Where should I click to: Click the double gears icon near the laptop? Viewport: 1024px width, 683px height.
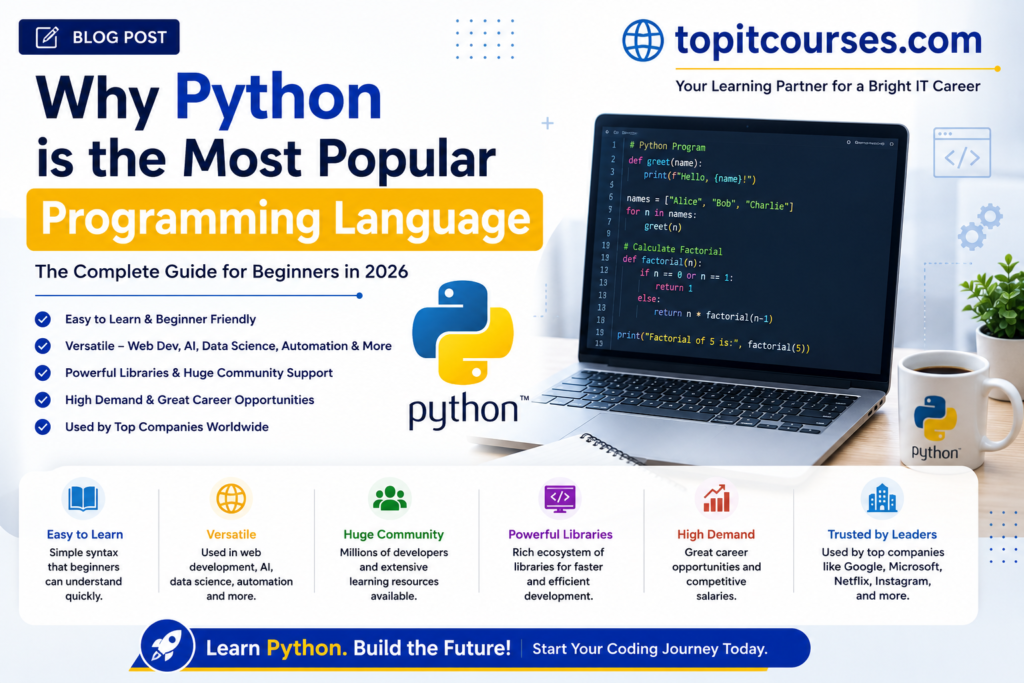pyautogui.click(x=980, y=227)
